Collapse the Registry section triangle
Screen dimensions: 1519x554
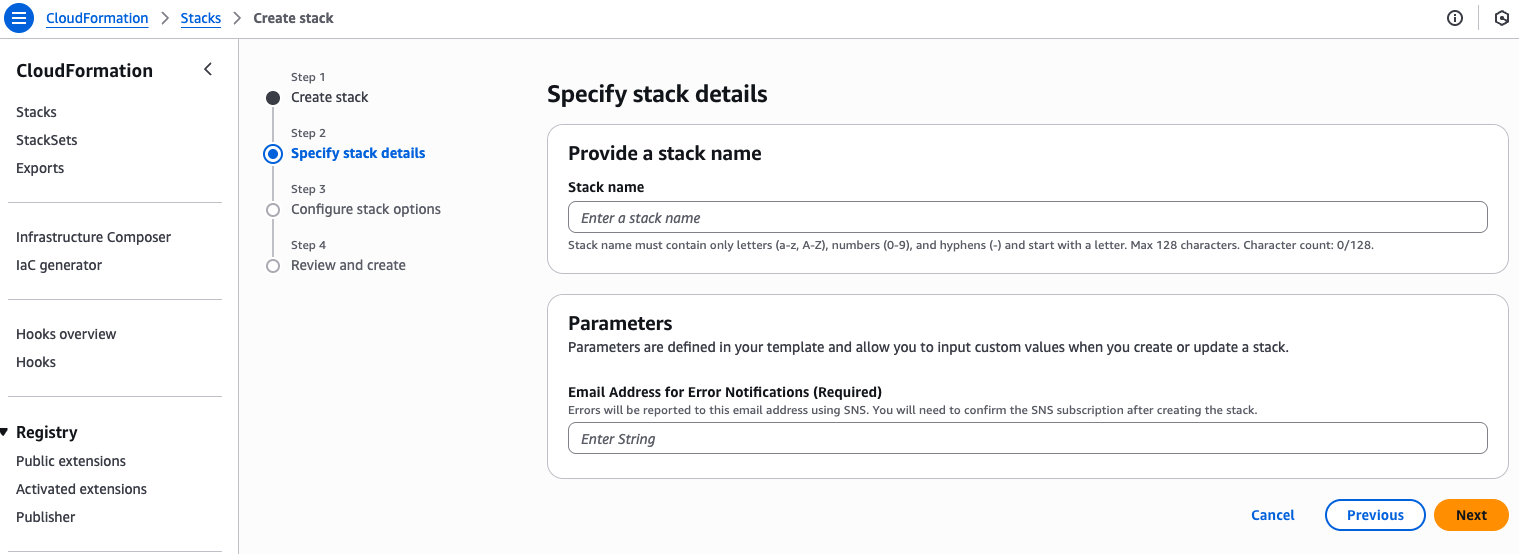tap(5, 432)
